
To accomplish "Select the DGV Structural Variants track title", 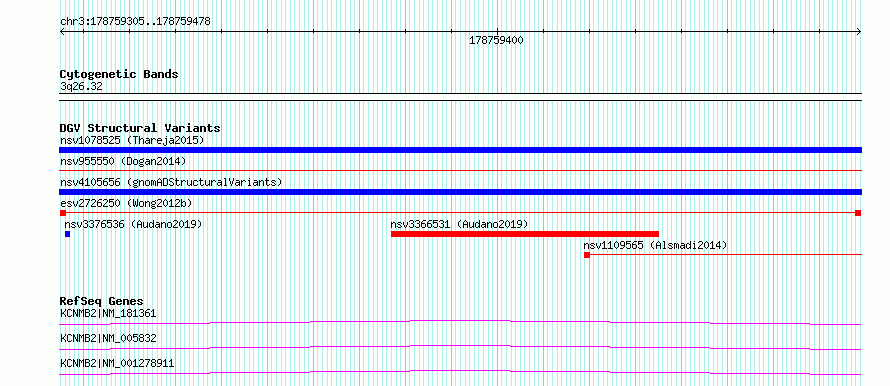I will coord(140,128).
